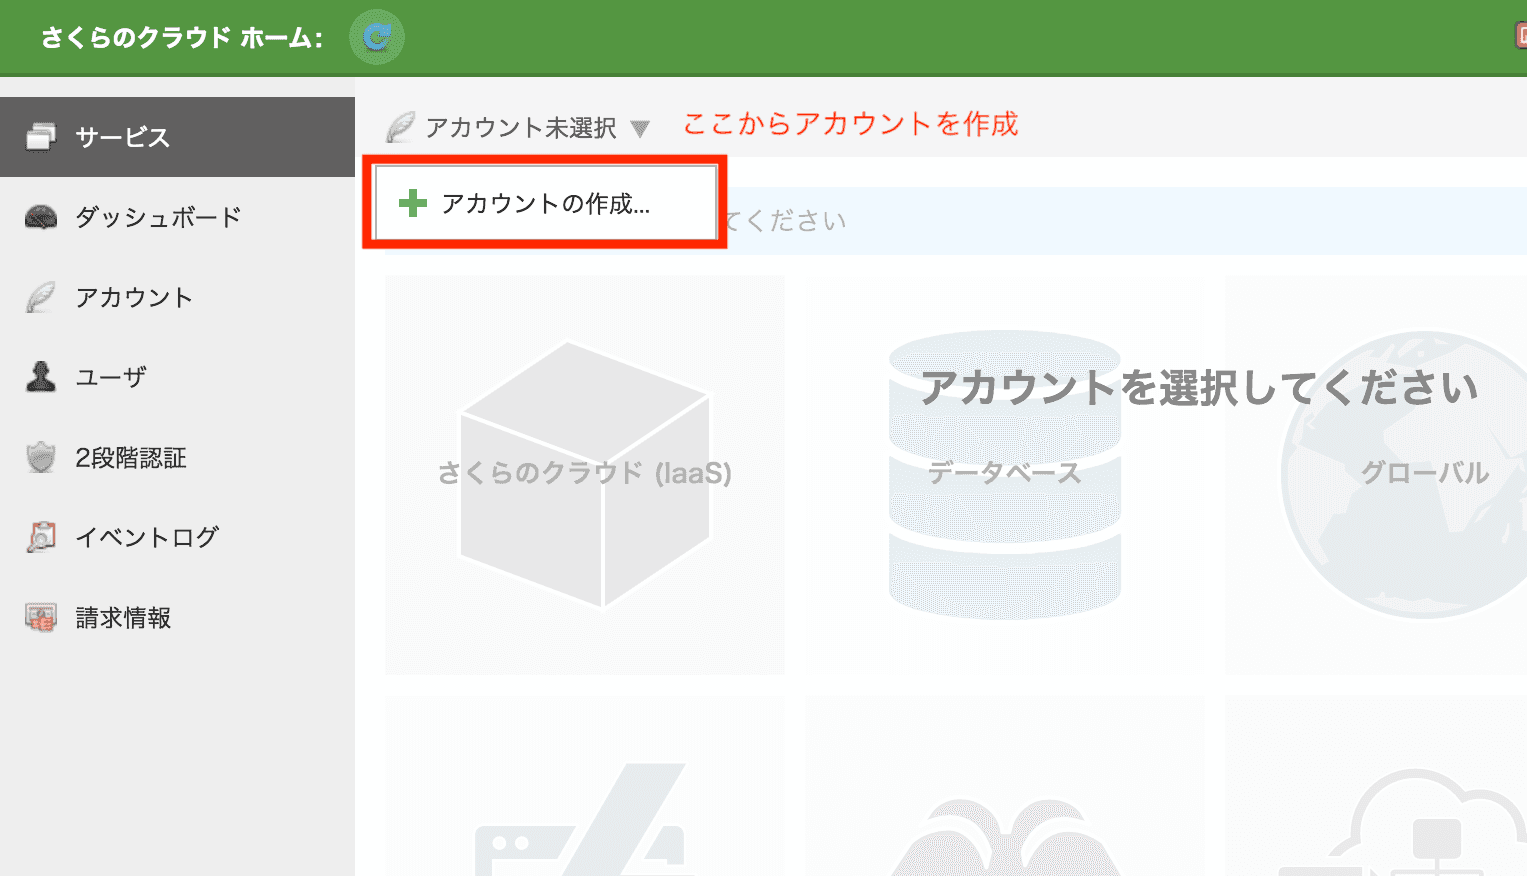
Task: Click the ユーザ person icon
Action: click(x=41, y=377)
